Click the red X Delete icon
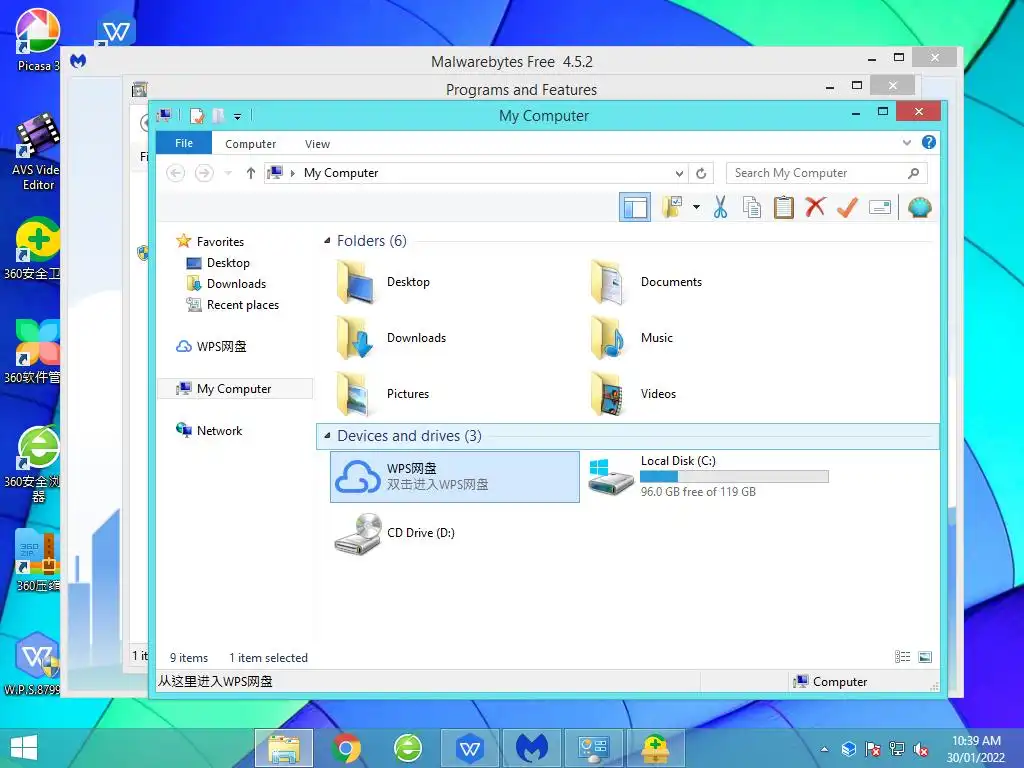1024x768 pixels. tap(815, 207)
